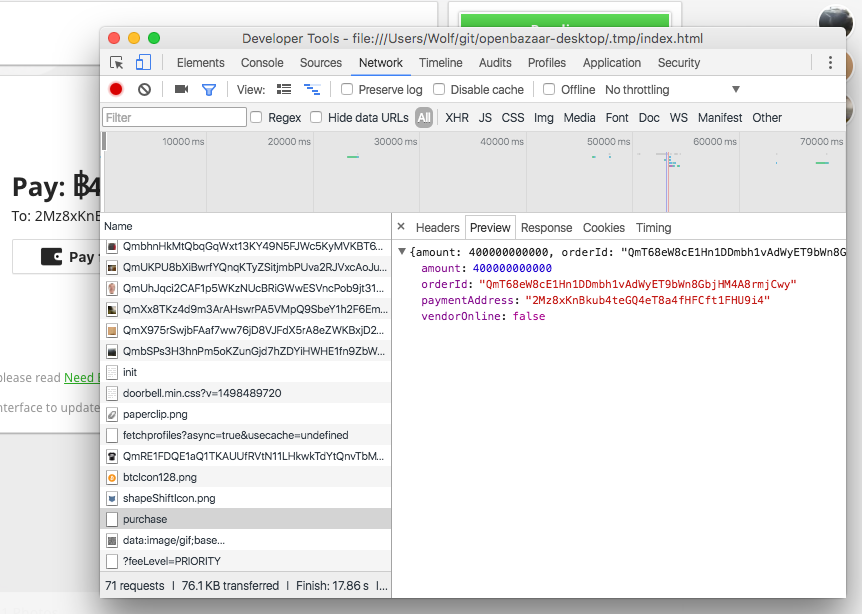Select the All filter type toggle
Screen dimensions: 862x614
424,118
